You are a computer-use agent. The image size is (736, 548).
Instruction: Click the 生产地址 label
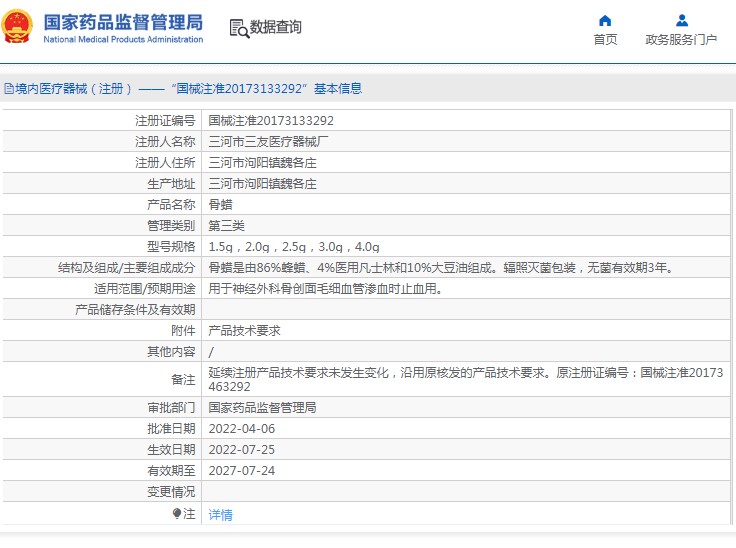pos(171,184)
